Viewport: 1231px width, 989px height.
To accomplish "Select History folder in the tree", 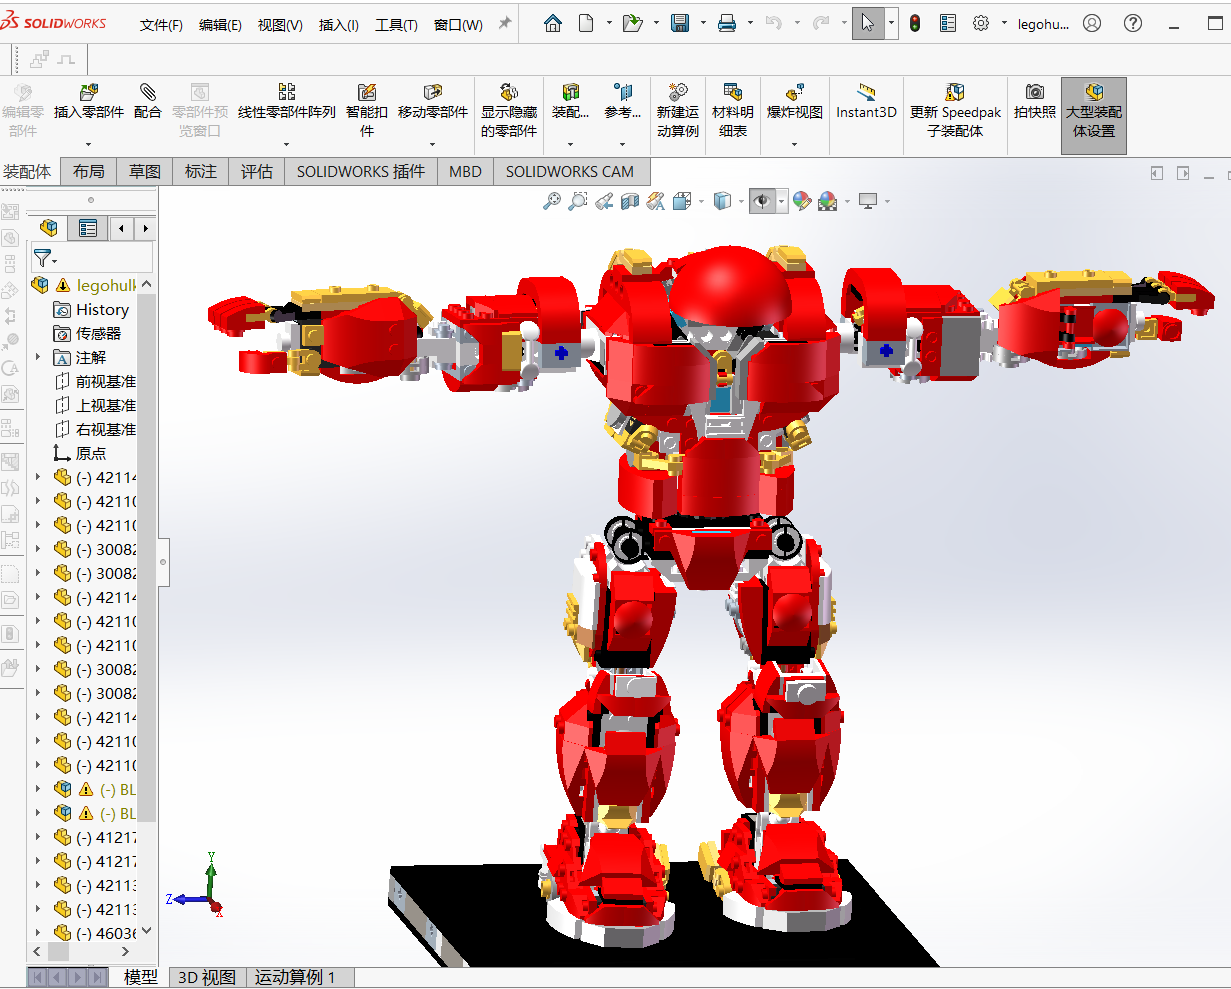I will pyautogui.click(x=91, y=309).
